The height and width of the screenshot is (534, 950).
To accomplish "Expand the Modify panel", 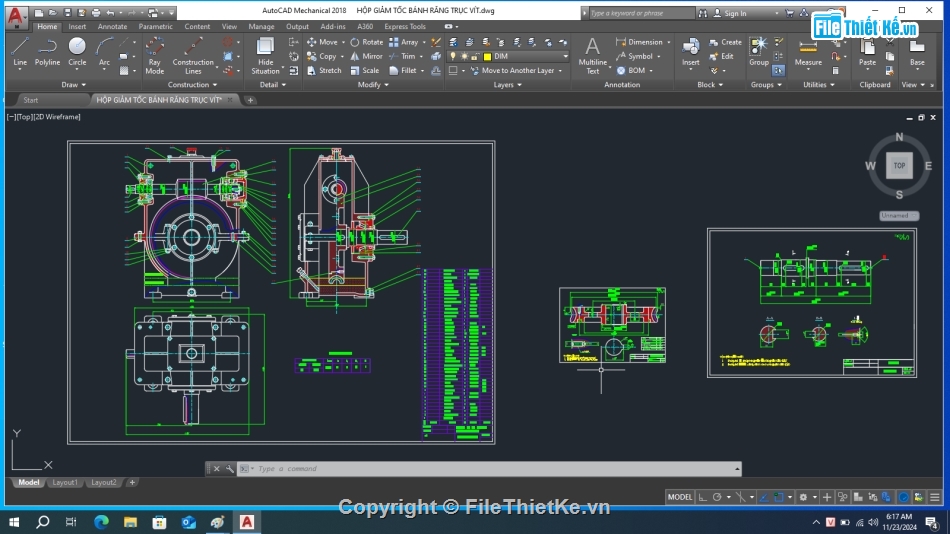I will pos(373,85).
